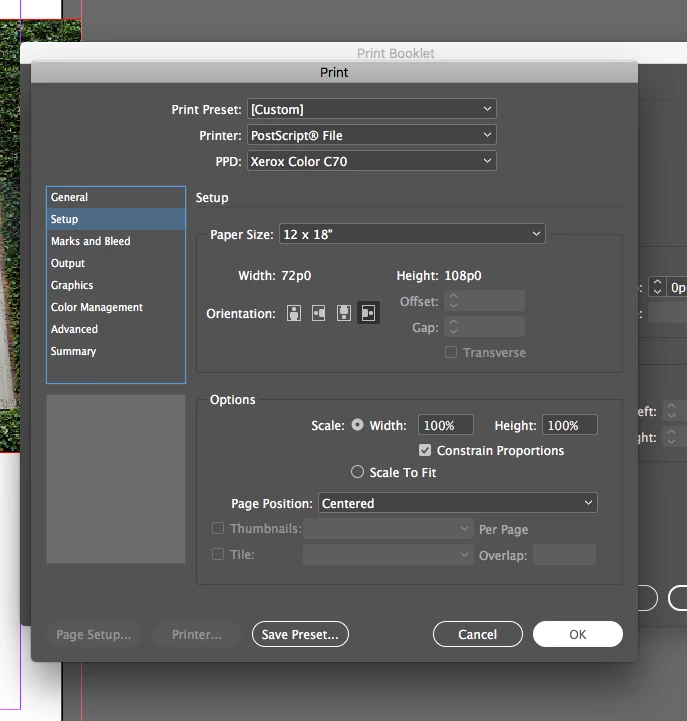Screen dimensions: 687x721
Task: Uncheck Constrain Proportions checkbox
Action: click(425, 450)
